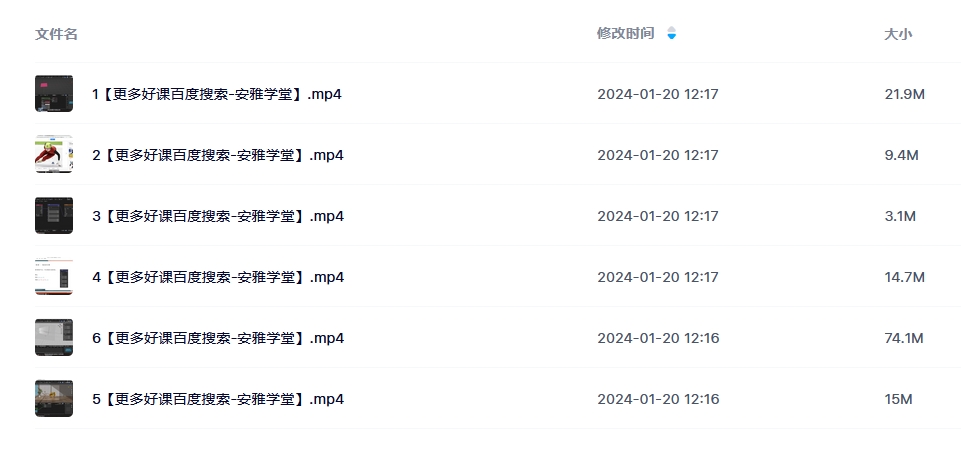Click the white page thumbnail of file 4
Screen dimensions: 961x453
[54, 276]
